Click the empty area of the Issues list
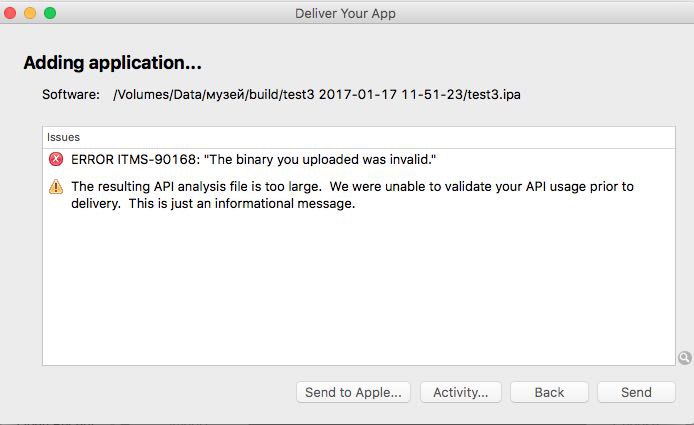The height and width of the screenshot is (425, 694). click(358, 290)
